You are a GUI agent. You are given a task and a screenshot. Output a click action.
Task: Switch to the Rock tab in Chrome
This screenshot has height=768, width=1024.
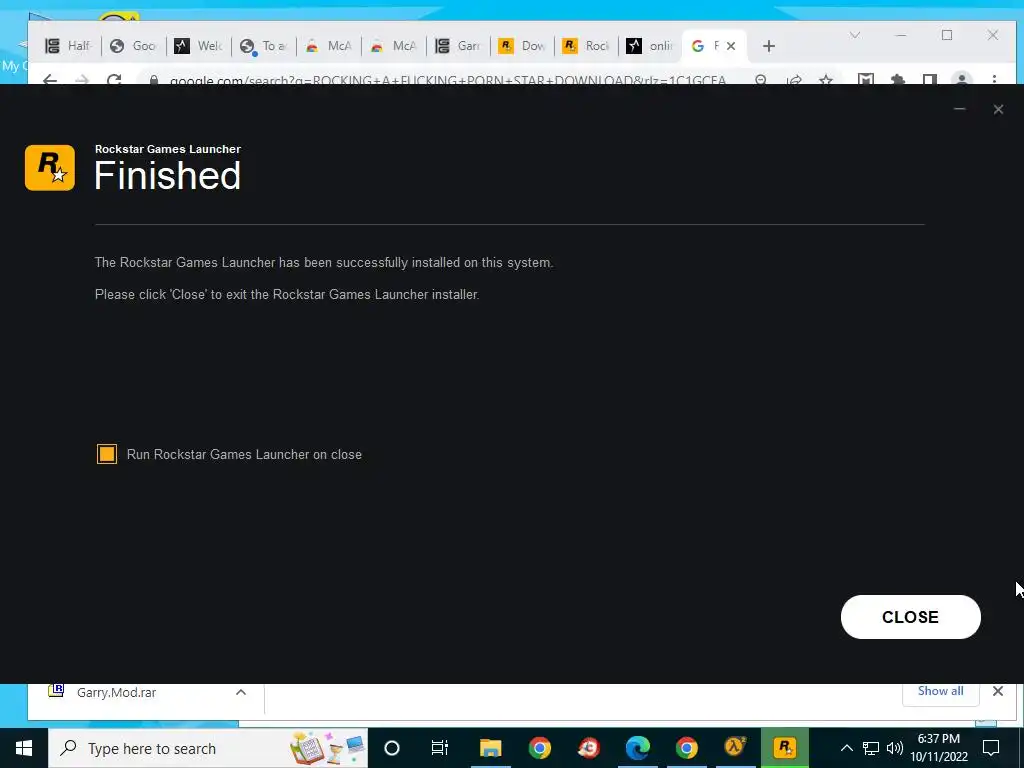pos(588,46)
